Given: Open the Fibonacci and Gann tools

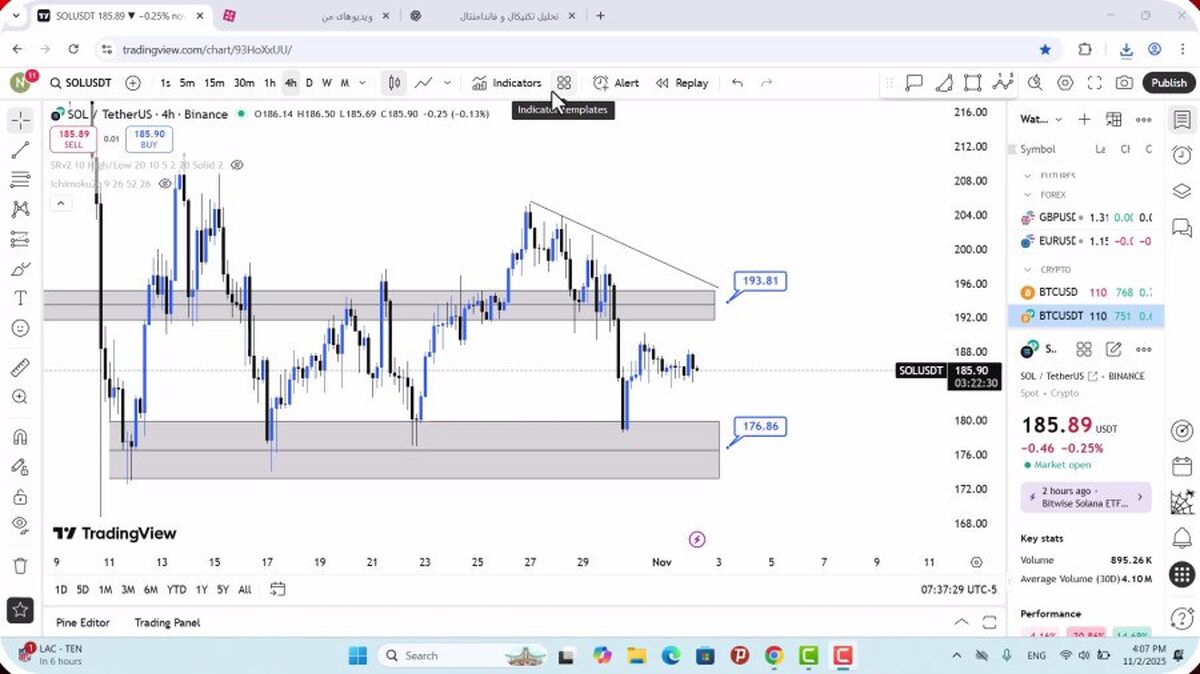Looking at the screenshot, I should (20, 180).
